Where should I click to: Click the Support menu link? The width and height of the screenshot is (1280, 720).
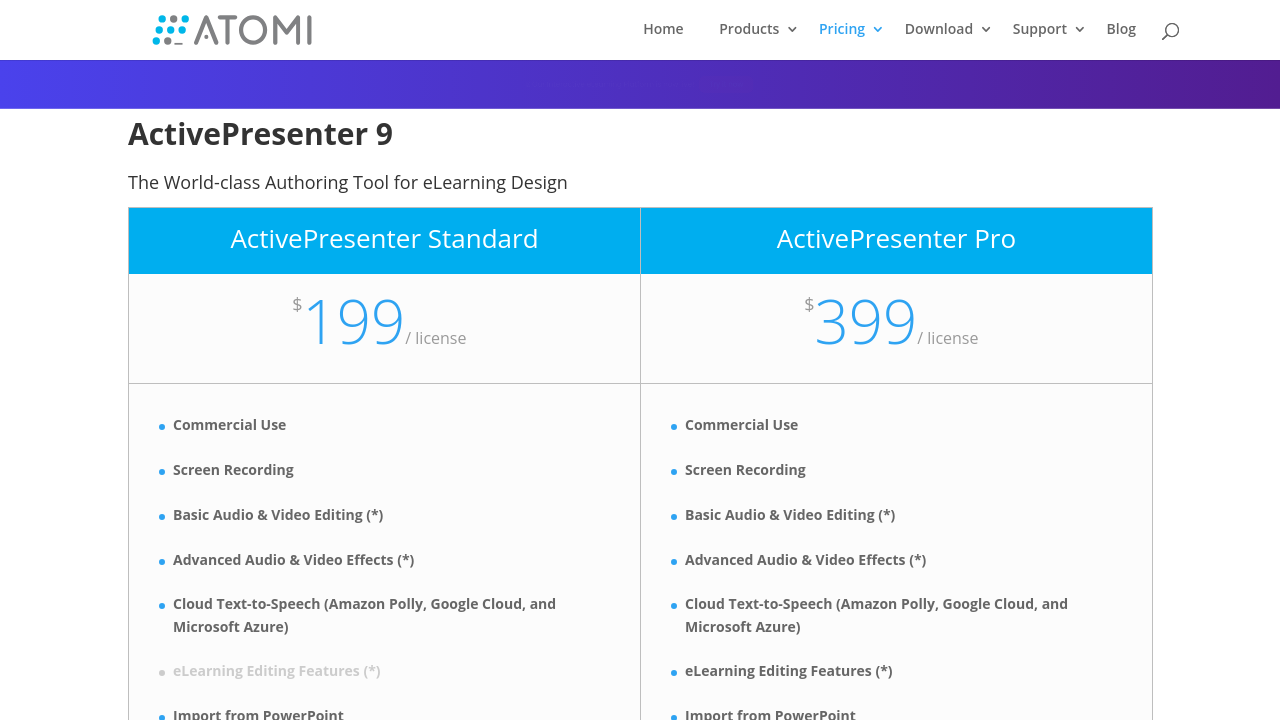click(x=1039, y=29)
